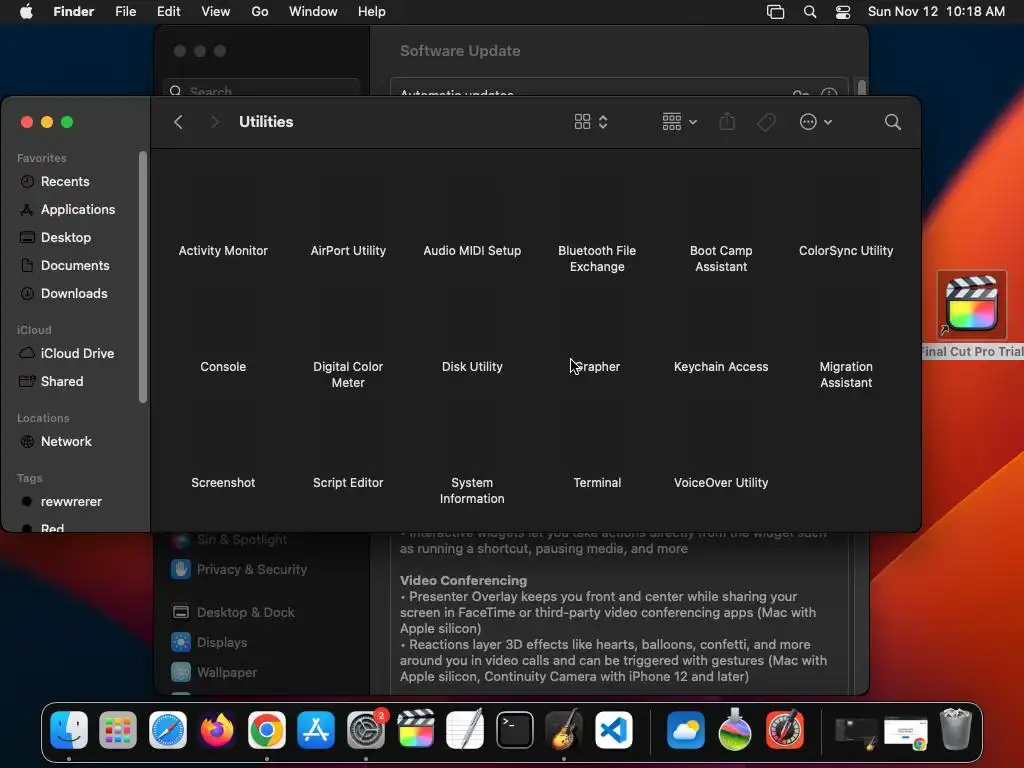The image size is (1024, 768).
Task: Click the Finder sidebar scrollbar
Action: coord(143,277)
